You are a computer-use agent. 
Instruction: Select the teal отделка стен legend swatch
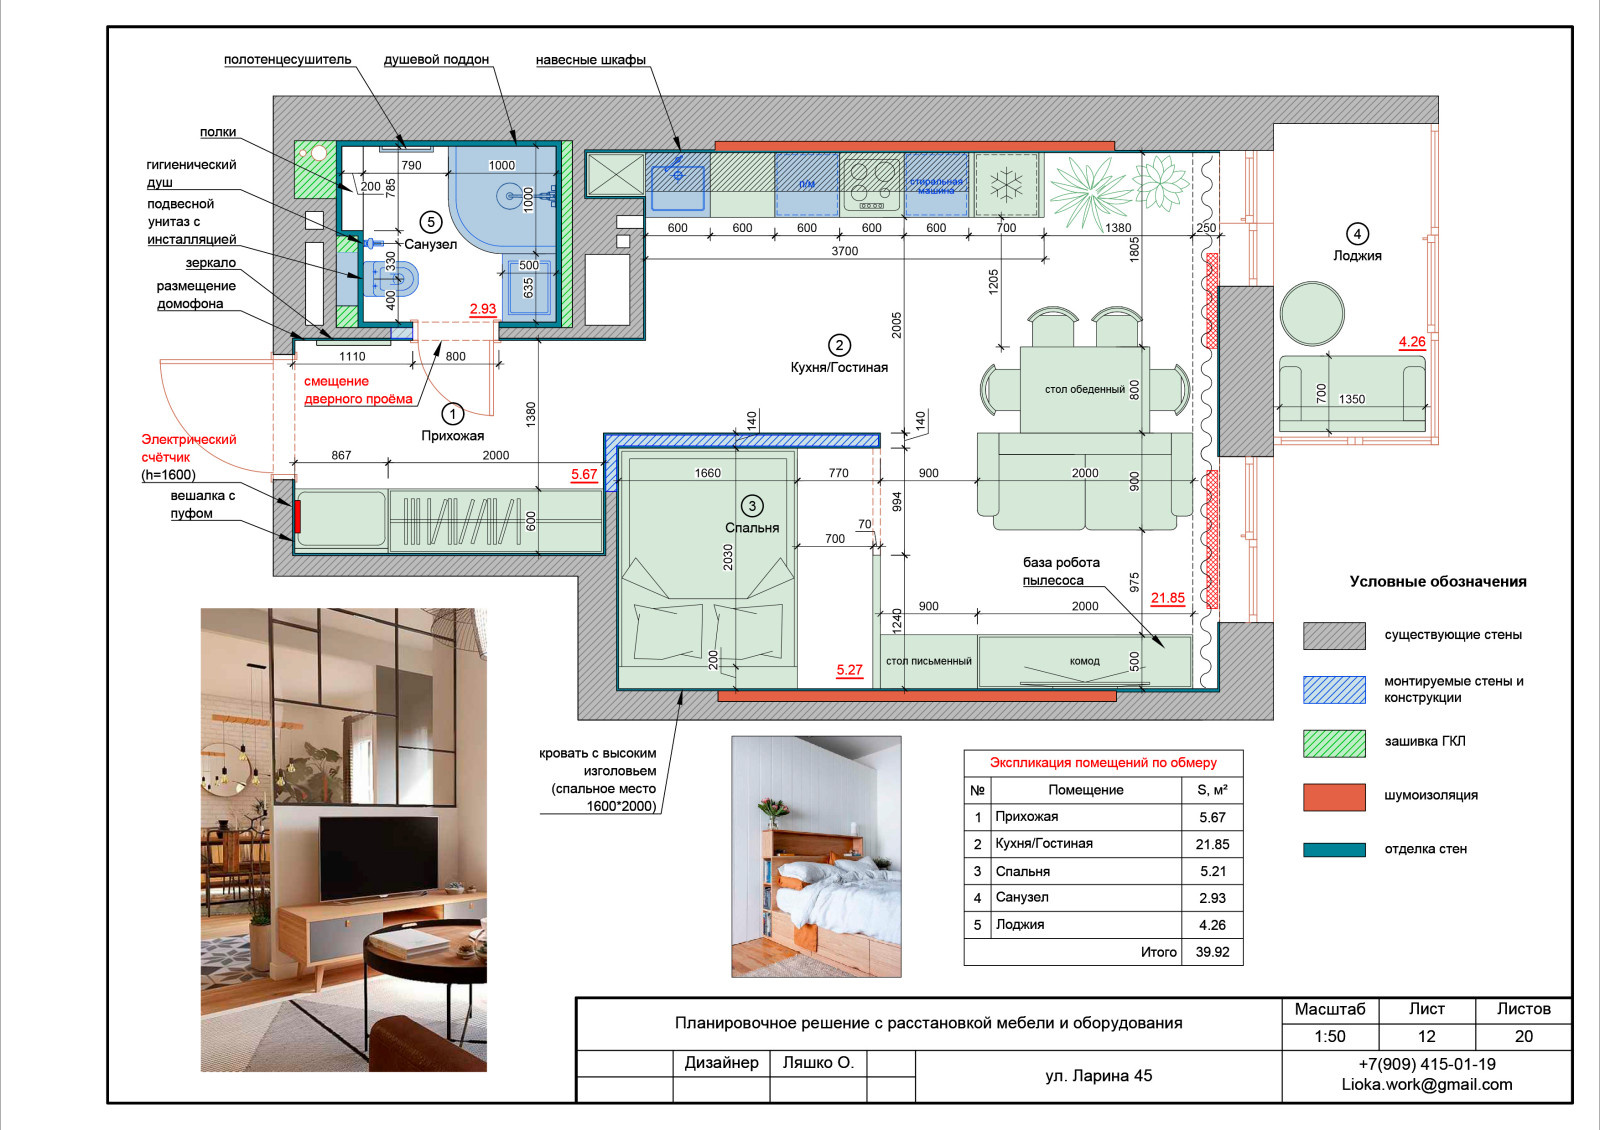[1334, 850]
